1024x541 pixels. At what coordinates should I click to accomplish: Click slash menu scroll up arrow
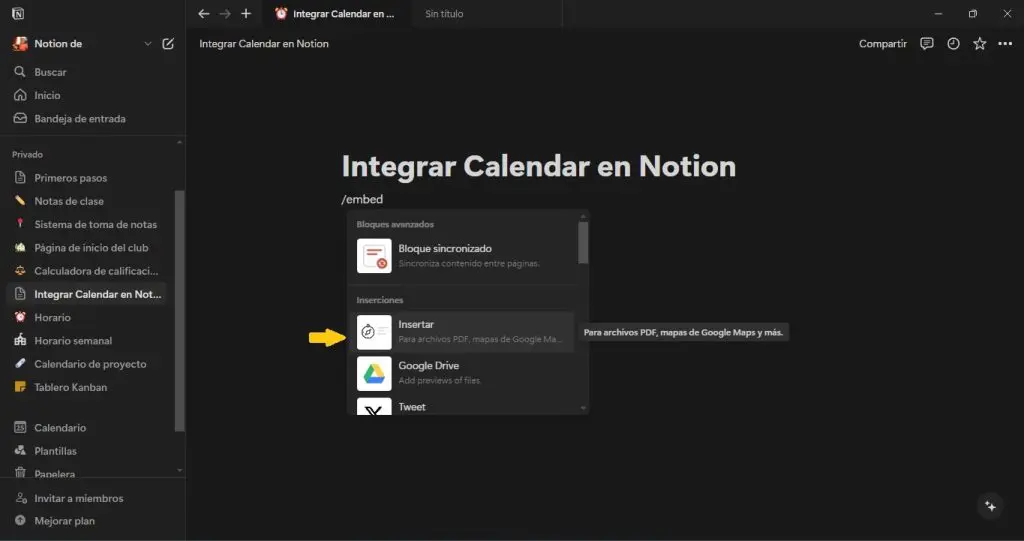pyautogui.click(x=583, y=216)
